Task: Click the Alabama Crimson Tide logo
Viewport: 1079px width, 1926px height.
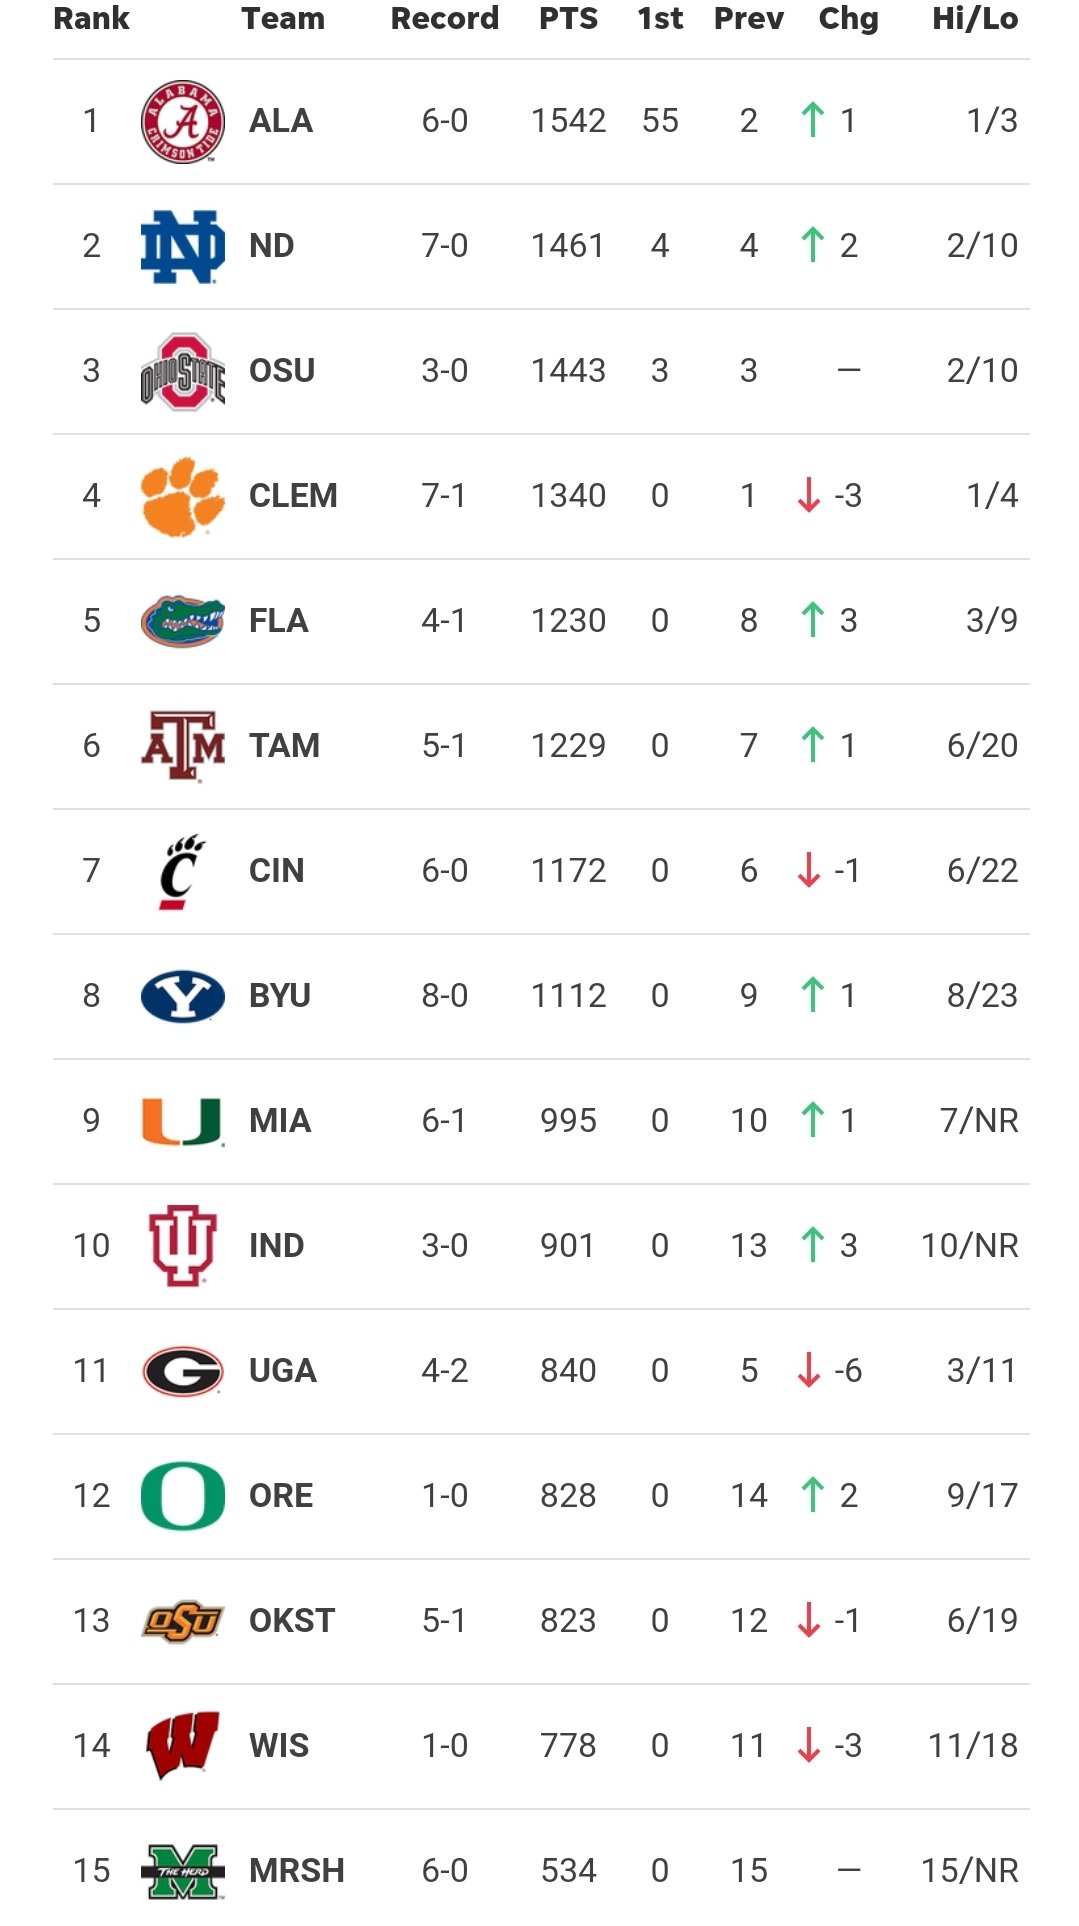Action: coord(182,121)
